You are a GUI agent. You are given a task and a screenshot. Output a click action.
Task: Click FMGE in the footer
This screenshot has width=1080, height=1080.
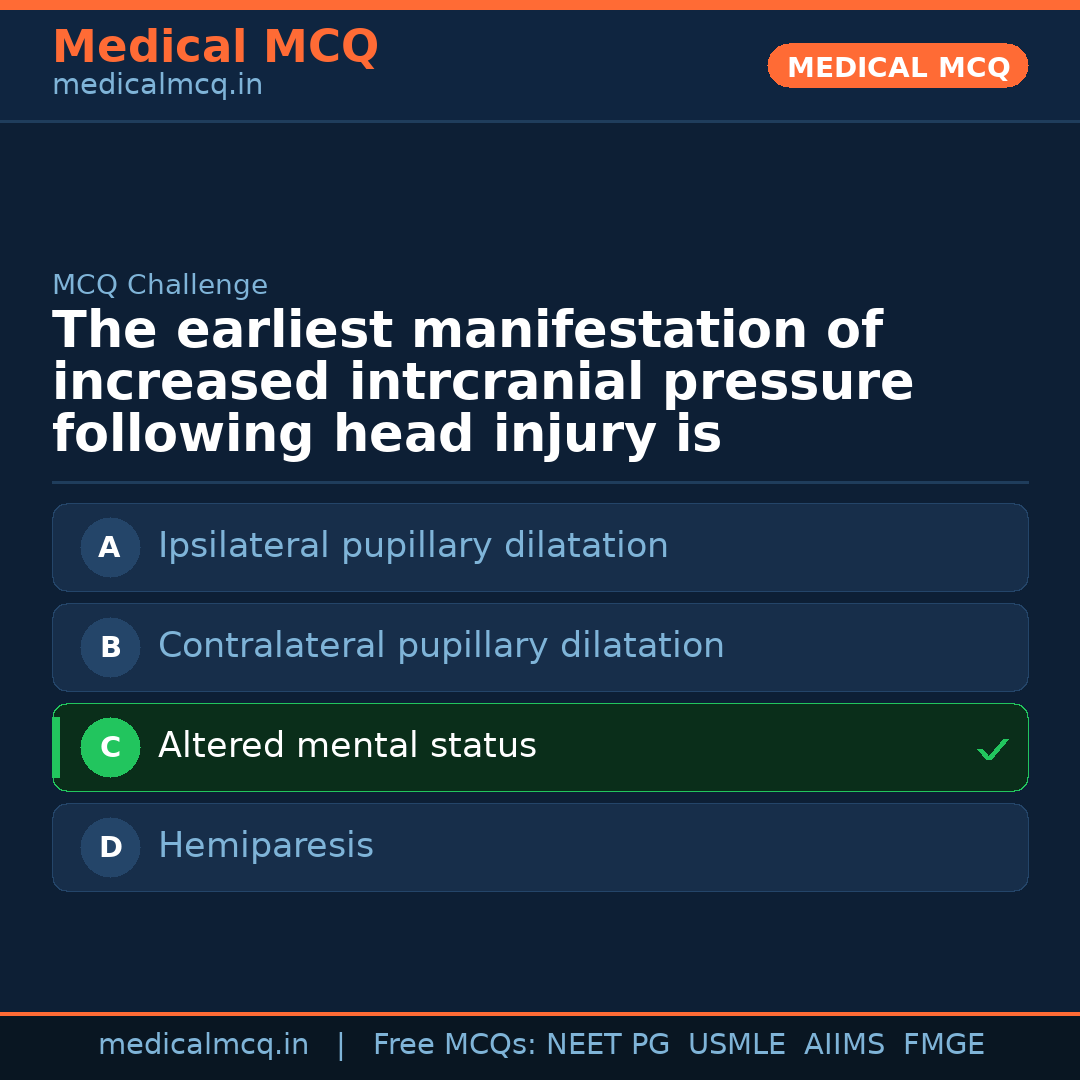click(x=944, y=1045)
